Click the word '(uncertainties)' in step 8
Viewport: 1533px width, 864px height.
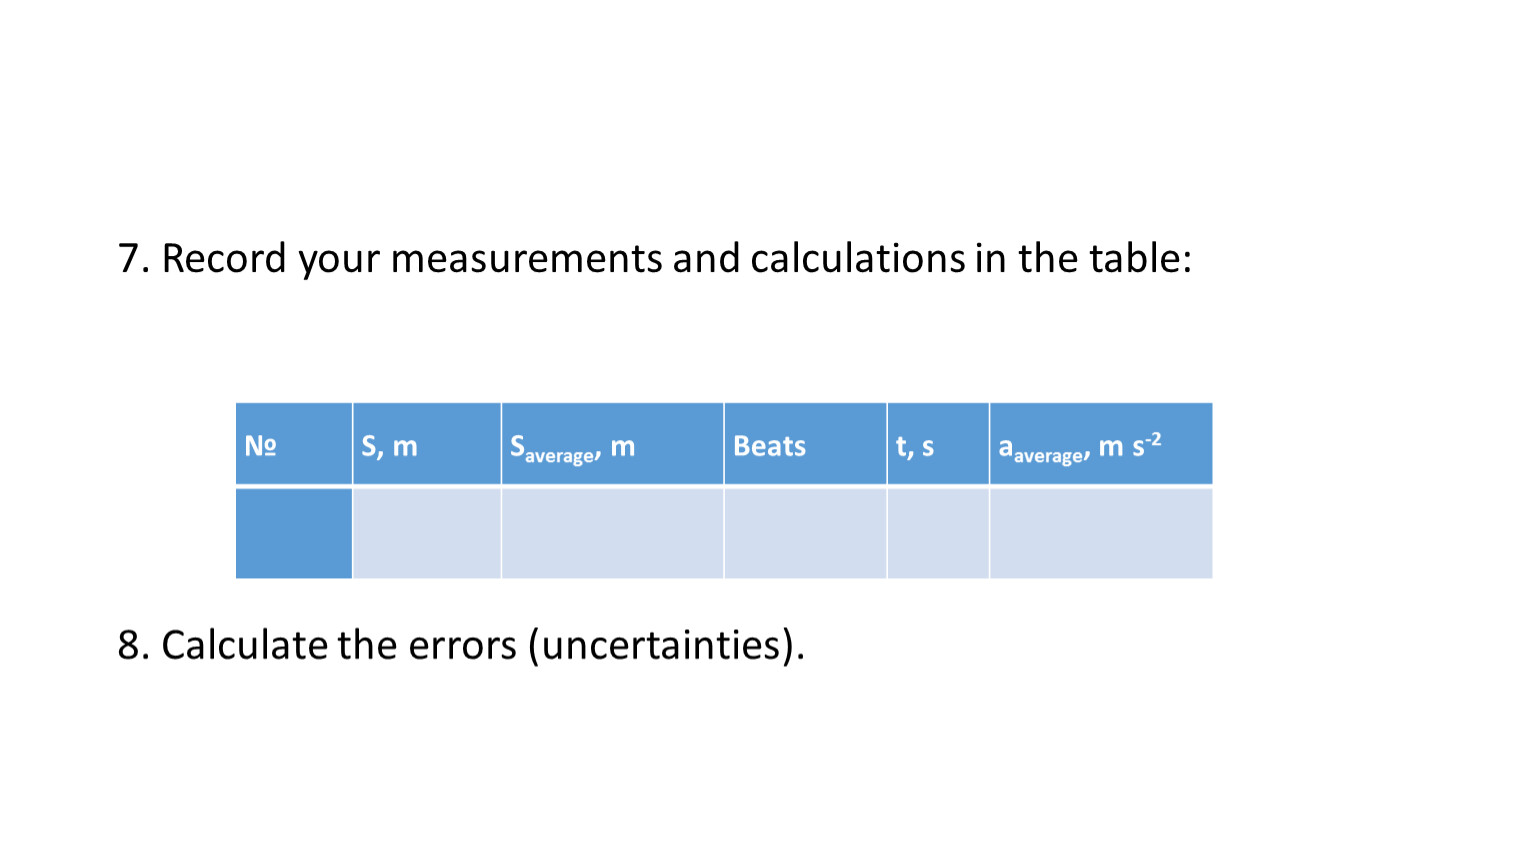click(x=665, y=646)
